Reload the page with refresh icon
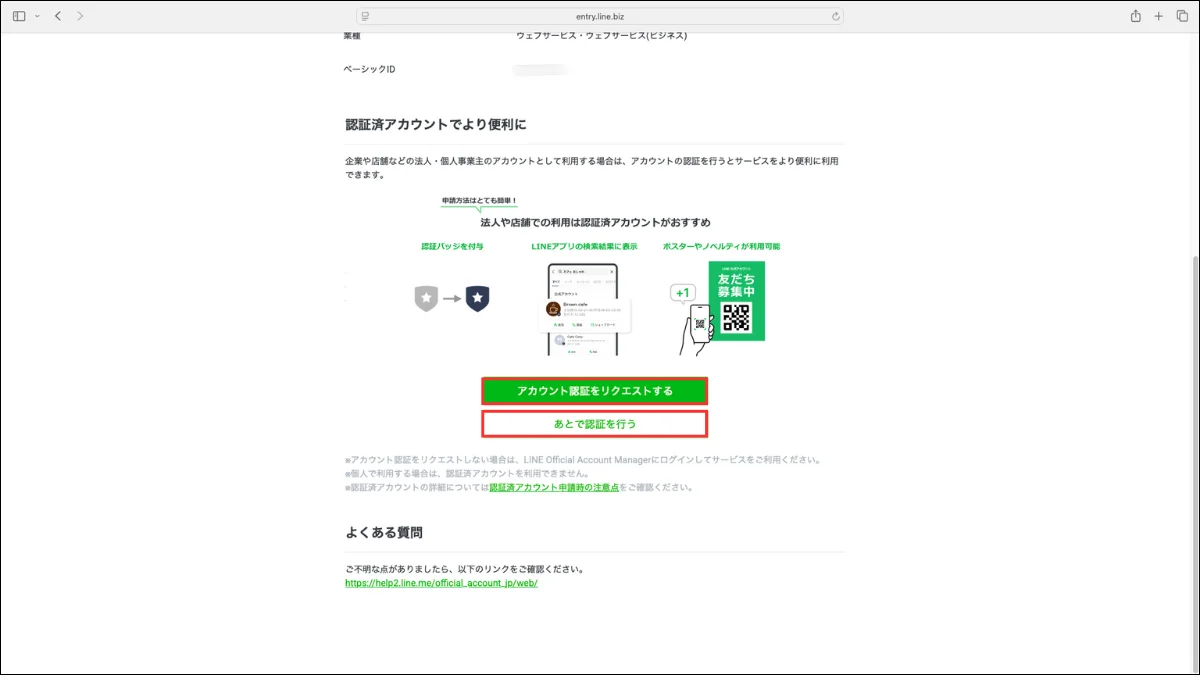Image resolution: width=1200 pixels, height=675 pixels. click(x=835, y=16)
